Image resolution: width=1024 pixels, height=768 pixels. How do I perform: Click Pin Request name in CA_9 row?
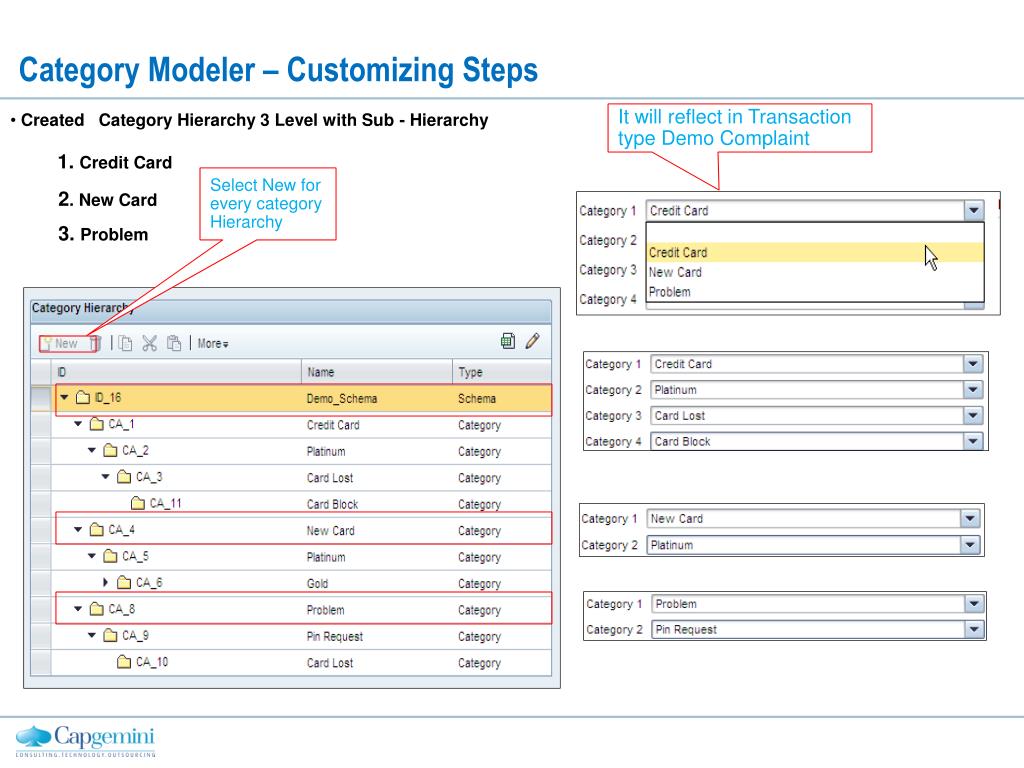pyautogui.click(x=334, y=637)
